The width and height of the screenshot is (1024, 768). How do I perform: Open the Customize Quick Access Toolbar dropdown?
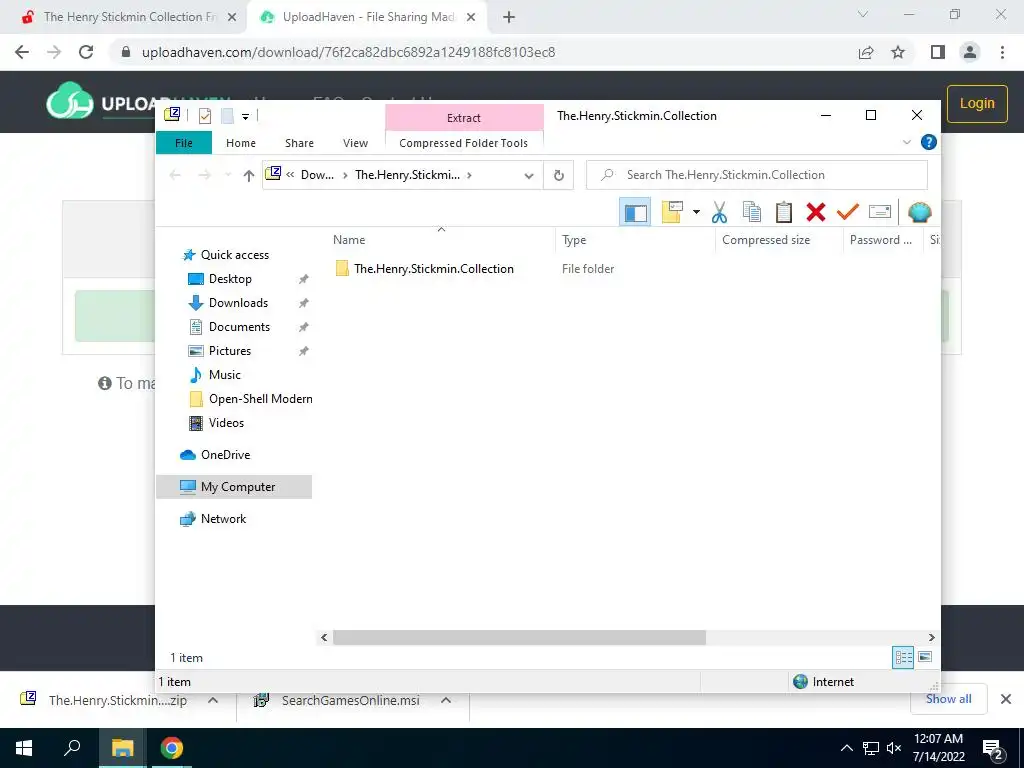click(246, 117)
